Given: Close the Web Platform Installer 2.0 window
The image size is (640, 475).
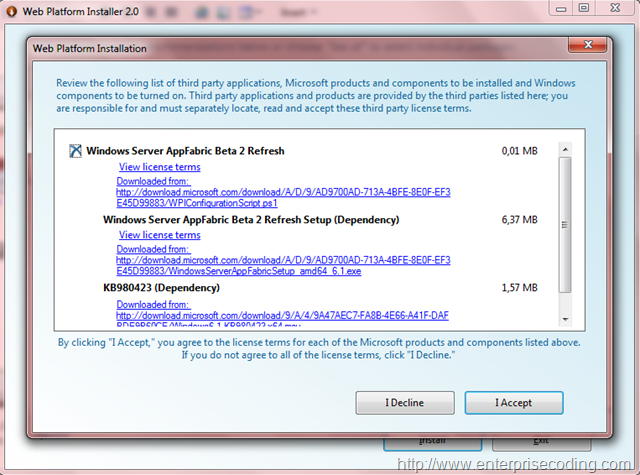Looking at the screenshot, I should 615,8.
